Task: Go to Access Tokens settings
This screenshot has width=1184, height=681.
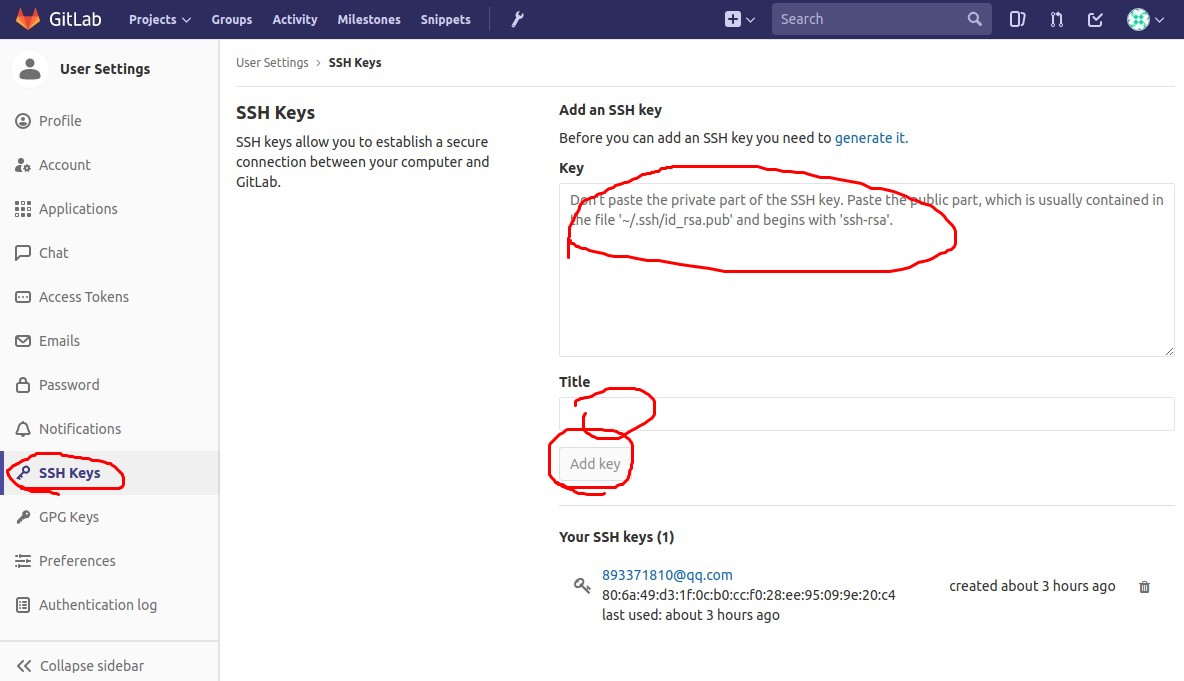Action: point(83,297)
